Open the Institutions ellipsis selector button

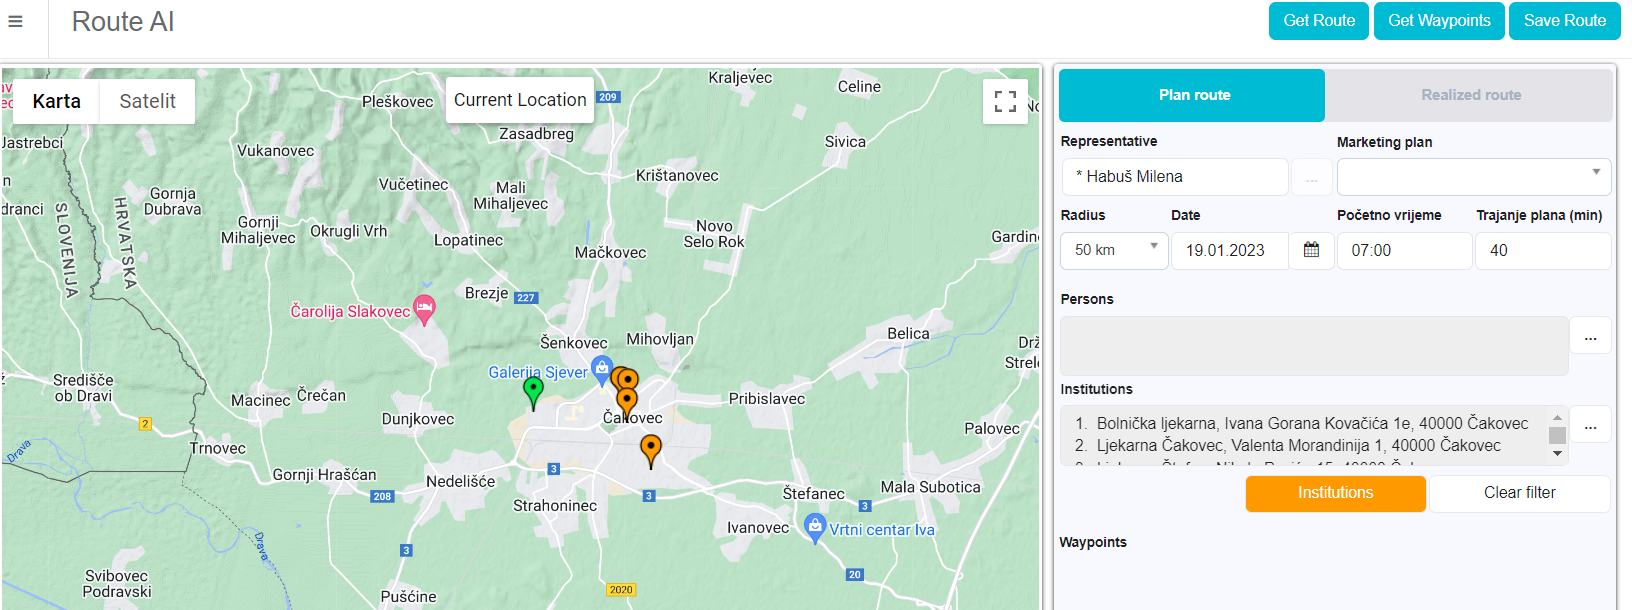1590,427
